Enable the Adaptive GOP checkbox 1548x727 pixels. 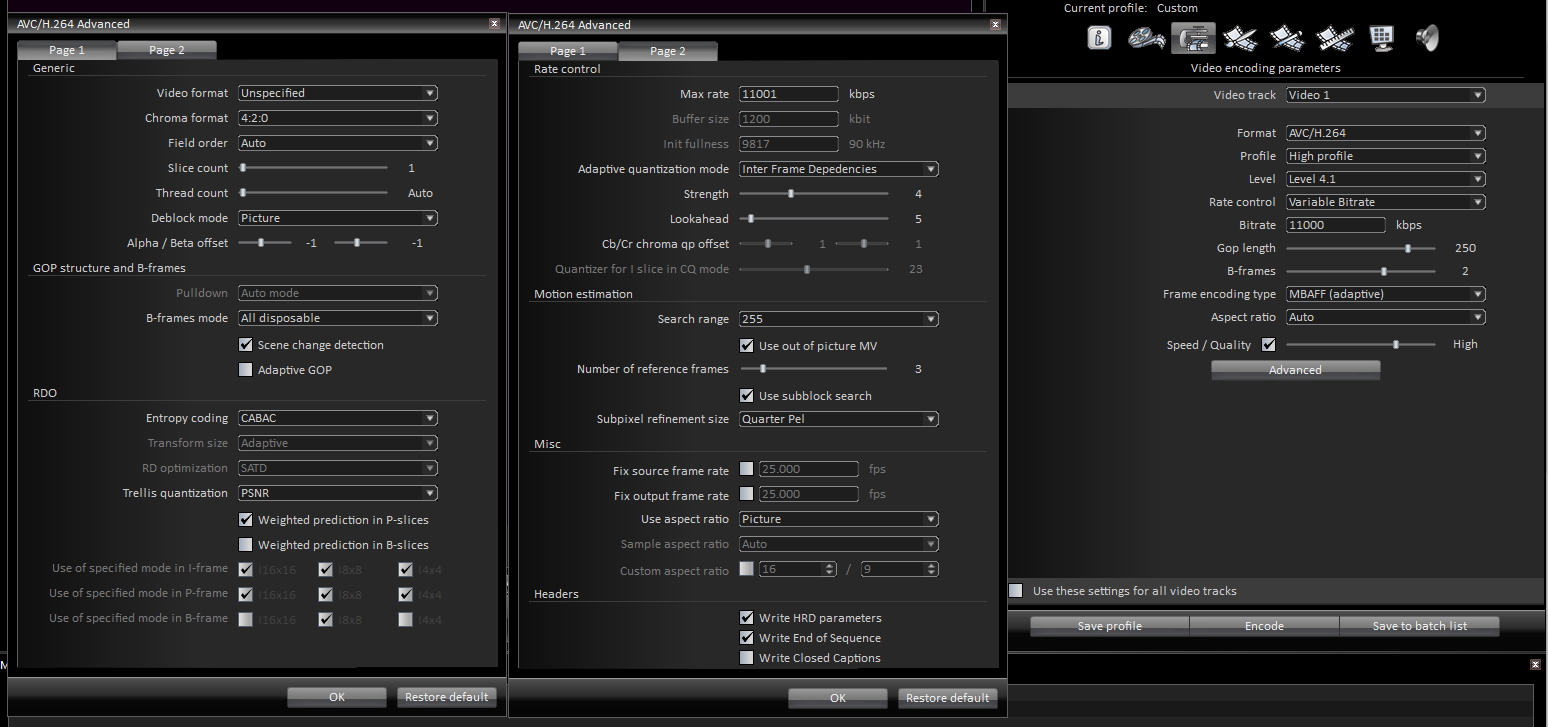point(246,370)
